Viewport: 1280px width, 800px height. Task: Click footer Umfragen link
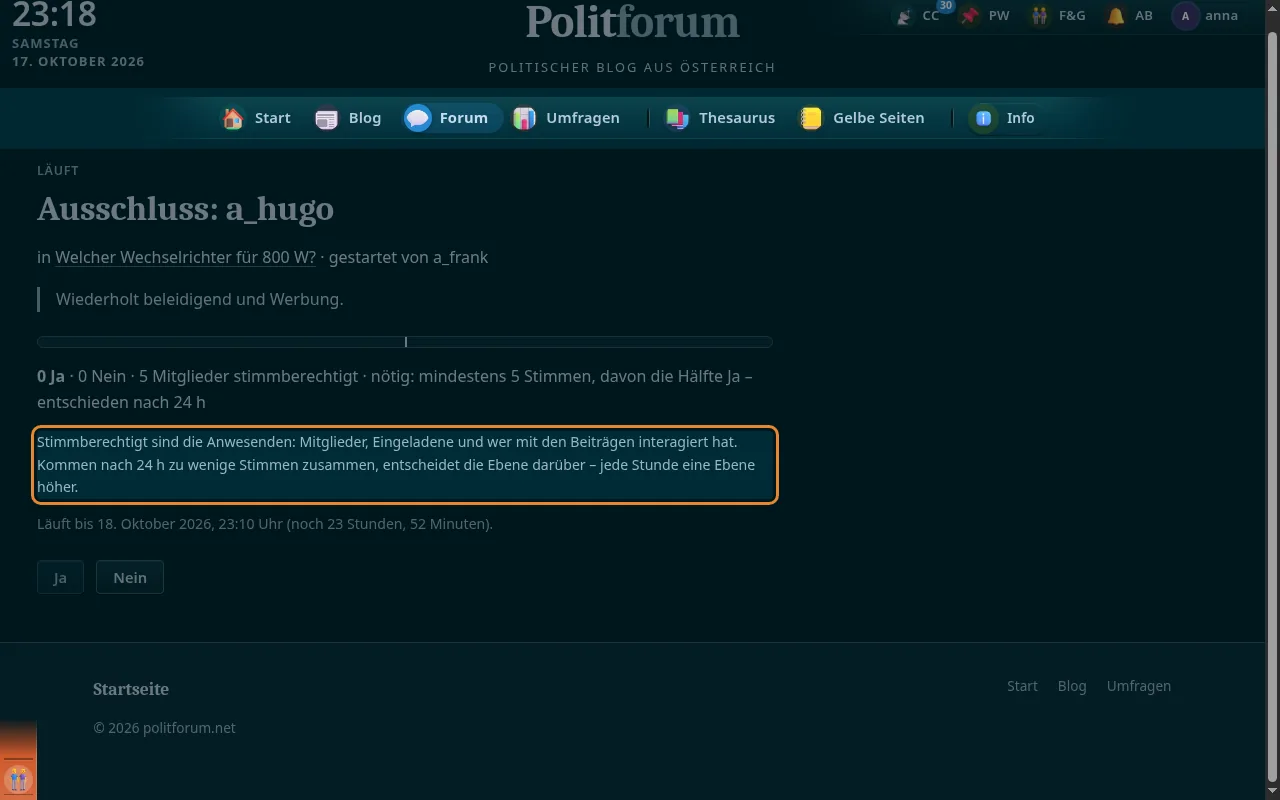[1138, 686]
